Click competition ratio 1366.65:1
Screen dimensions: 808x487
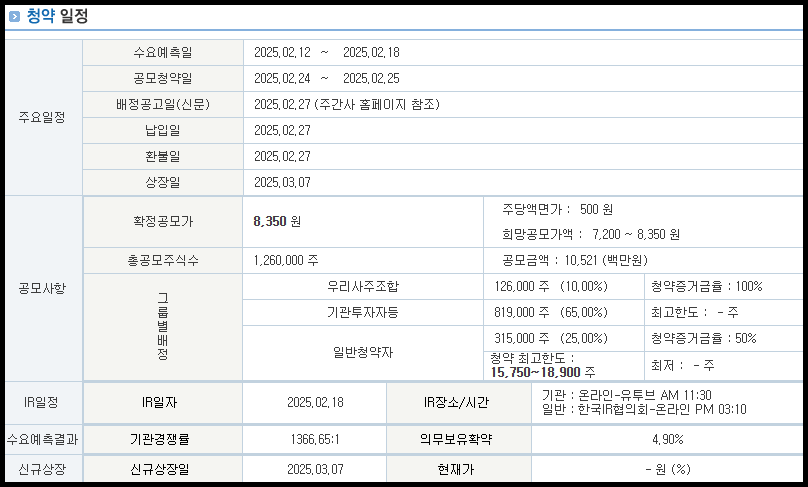tap(315, 440)
